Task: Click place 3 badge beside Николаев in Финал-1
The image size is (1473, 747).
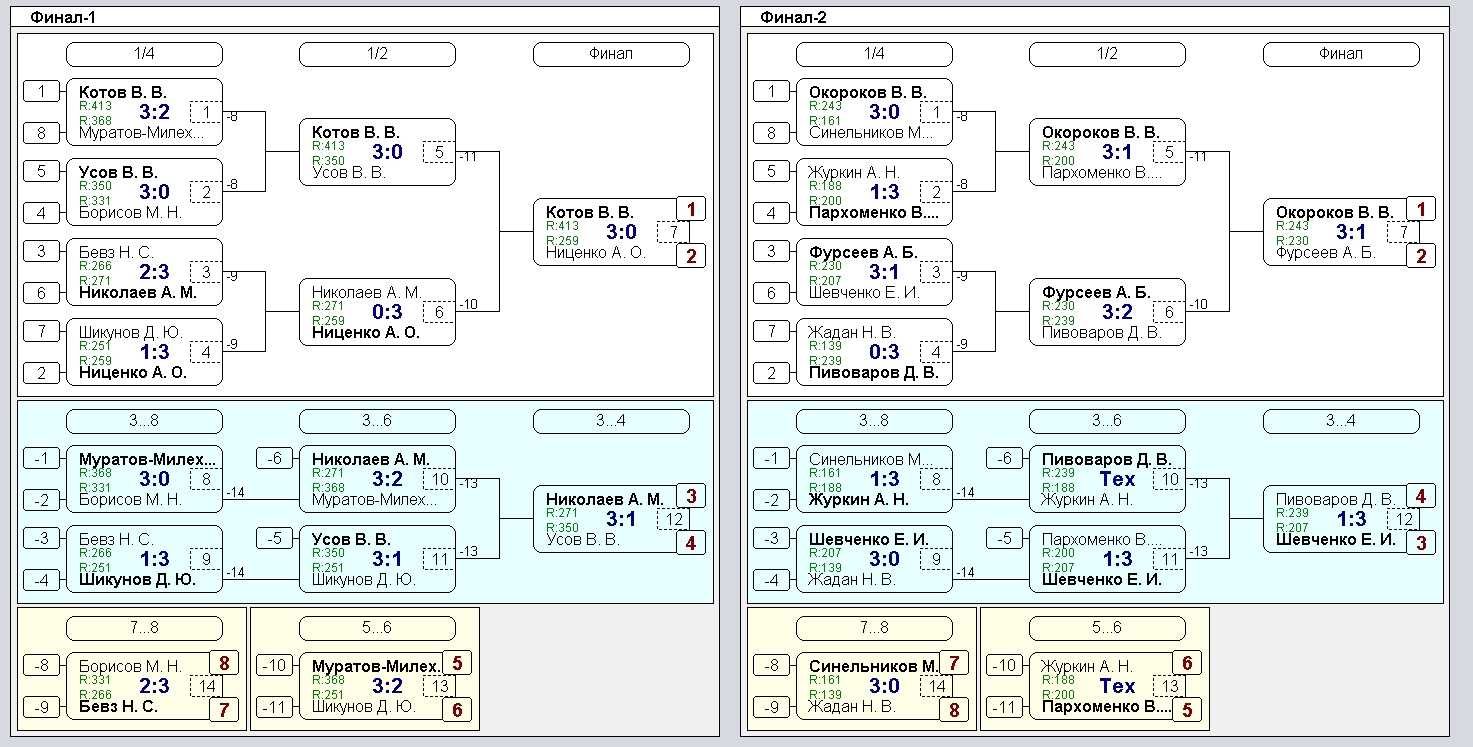Action: click(x=691, y=496)
